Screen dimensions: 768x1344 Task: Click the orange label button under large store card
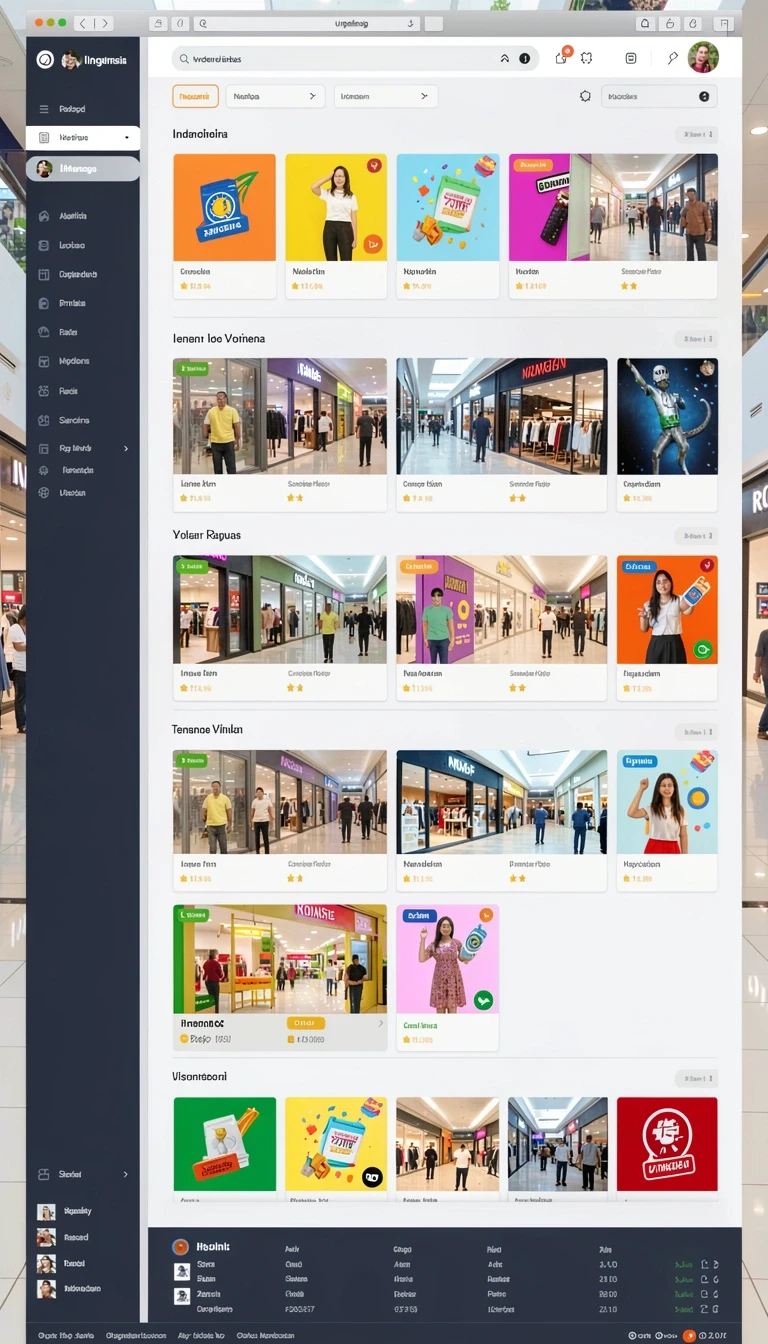click(306, 1023)
